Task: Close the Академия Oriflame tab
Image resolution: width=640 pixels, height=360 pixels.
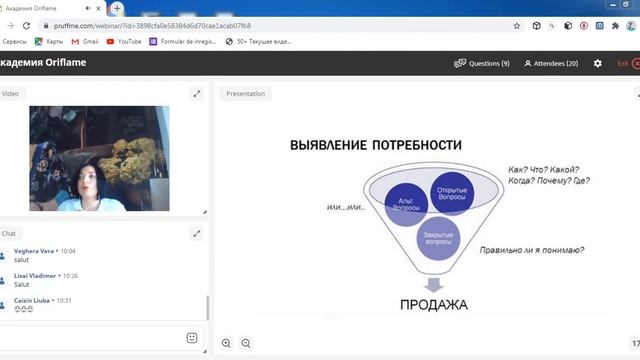Action: [98, 8]
